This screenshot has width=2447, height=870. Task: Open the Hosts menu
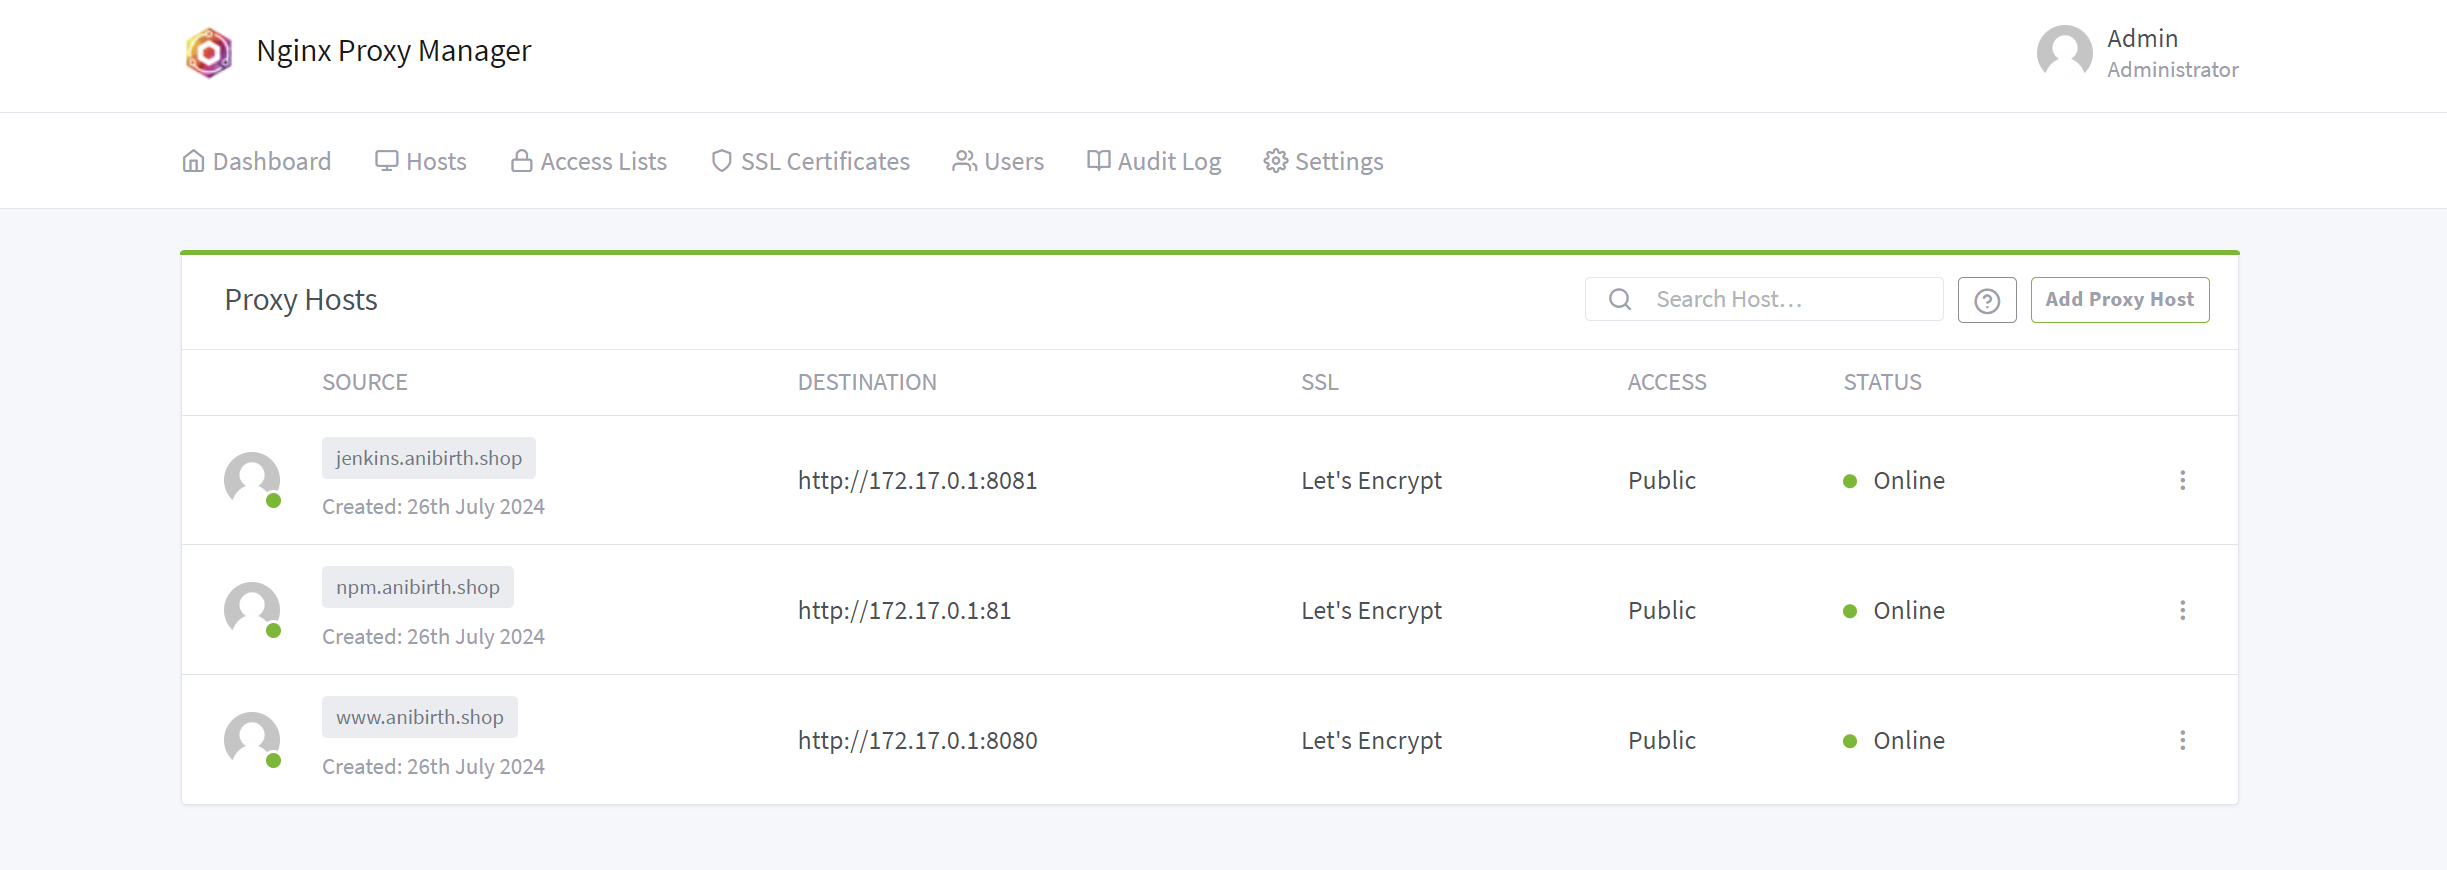click(x=420, y=161)
